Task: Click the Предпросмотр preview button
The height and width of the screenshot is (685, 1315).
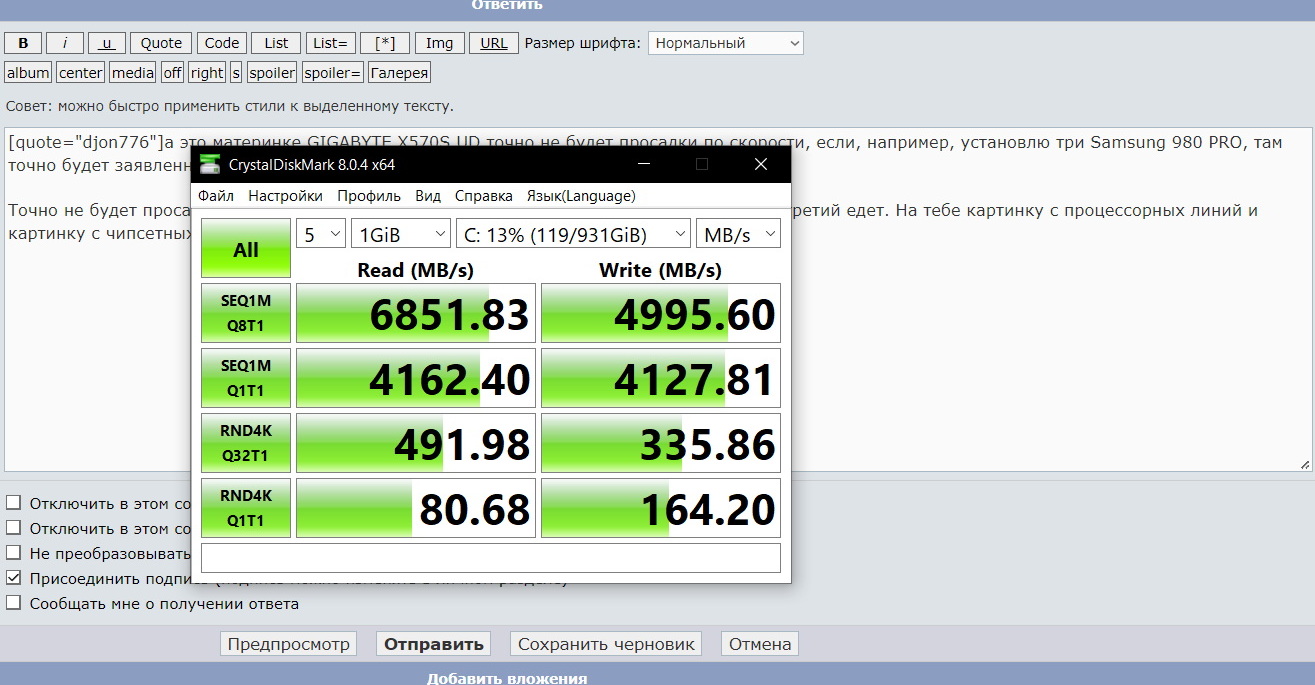Action: point(289,644)
